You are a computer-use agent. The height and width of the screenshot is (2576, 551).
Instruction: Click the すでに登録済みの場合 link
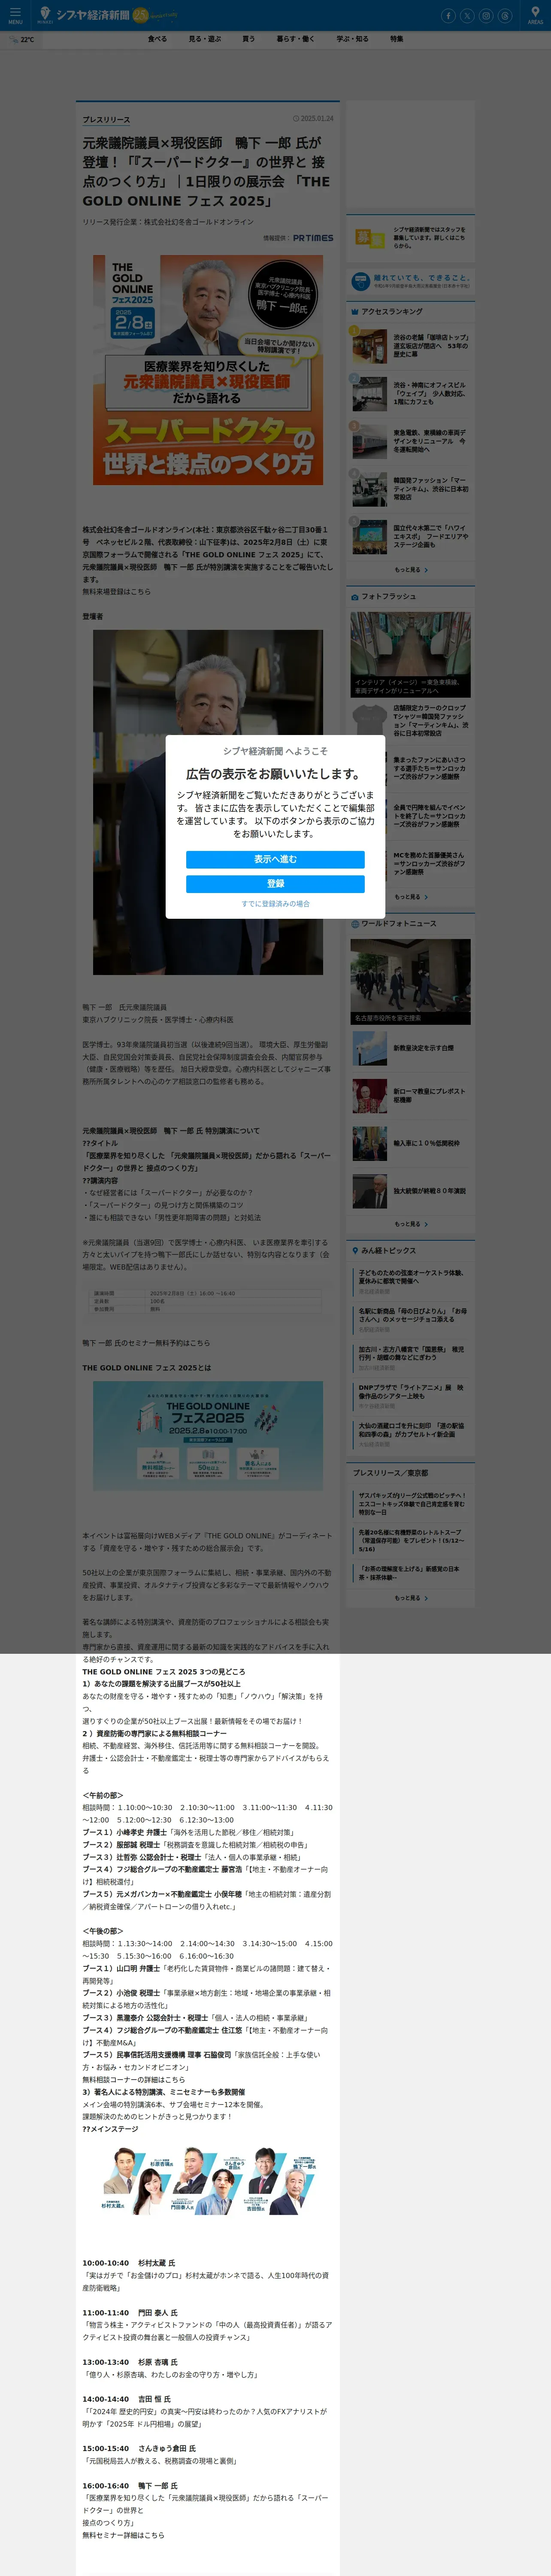(x=275, y=904)
